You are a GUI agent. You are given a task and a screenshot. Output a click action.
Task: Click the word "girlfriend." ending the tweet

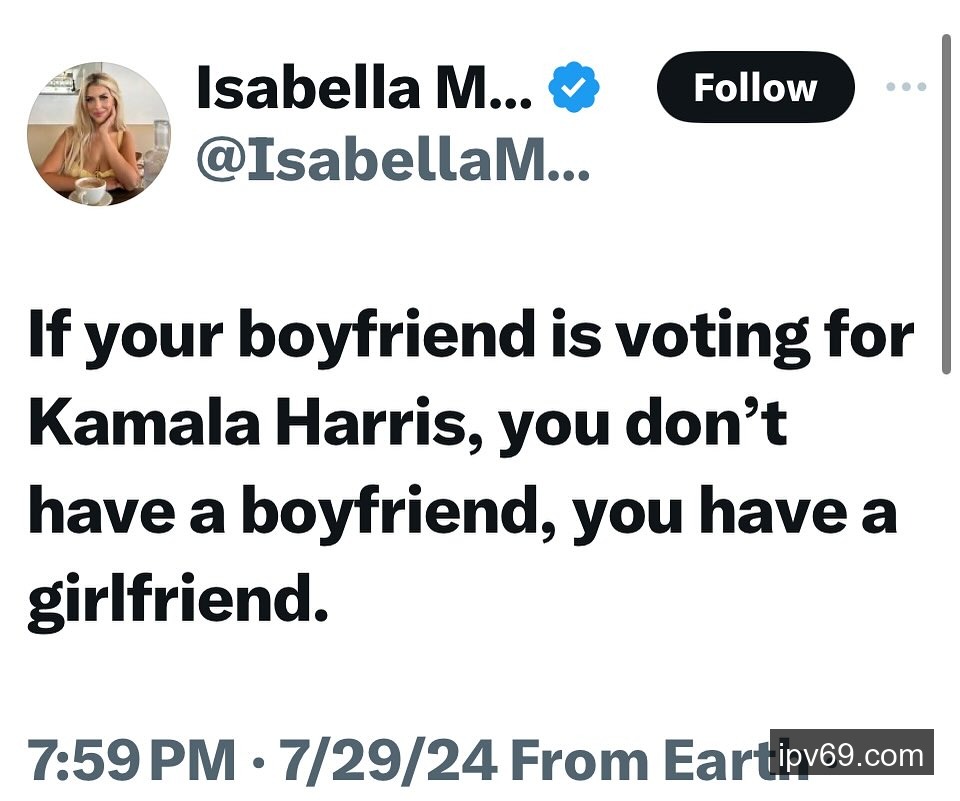178,600
